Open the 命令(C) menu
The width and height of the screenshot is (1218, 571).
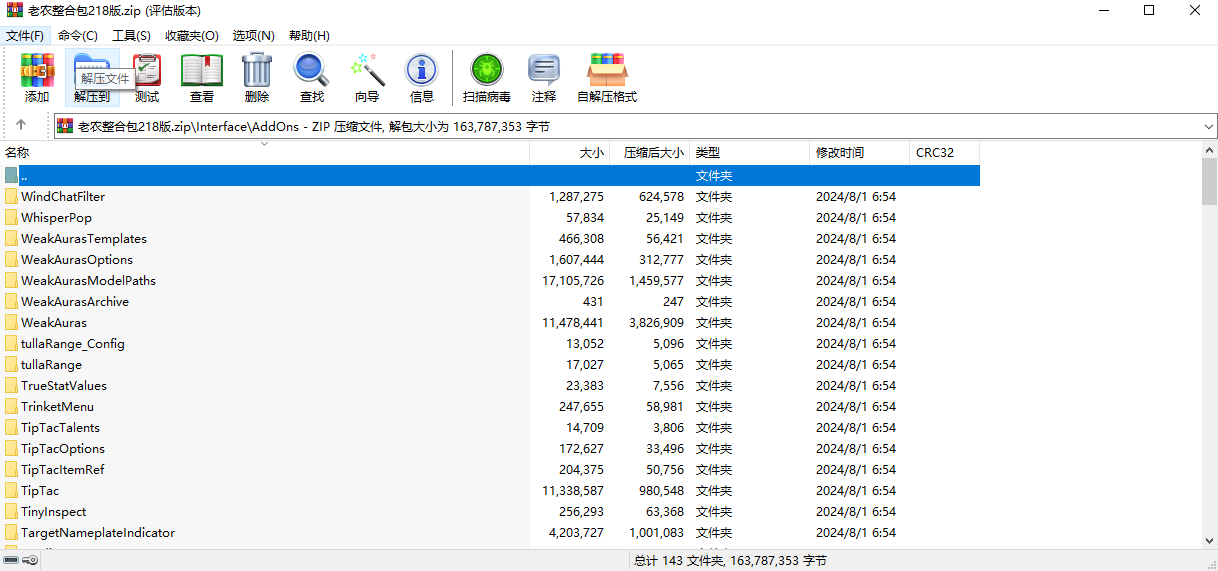pos(78,35)
